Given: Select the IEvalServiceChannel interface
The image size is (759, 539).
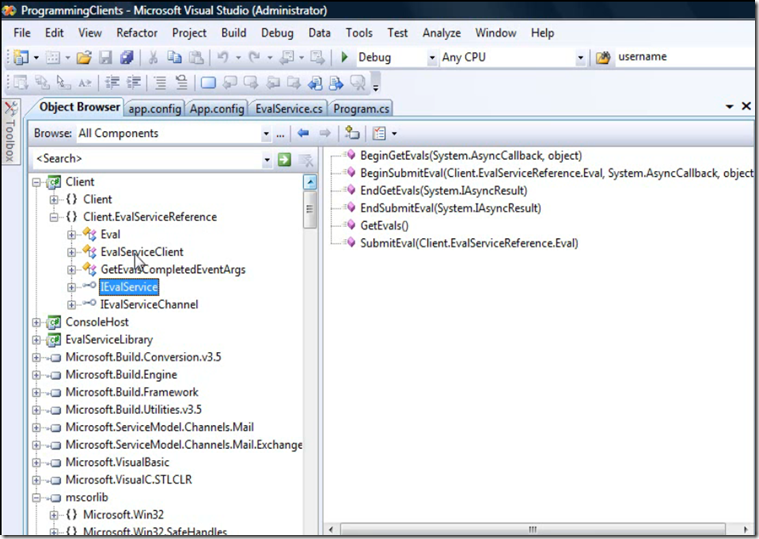Looking at the screenshot, I should point(149,304).
